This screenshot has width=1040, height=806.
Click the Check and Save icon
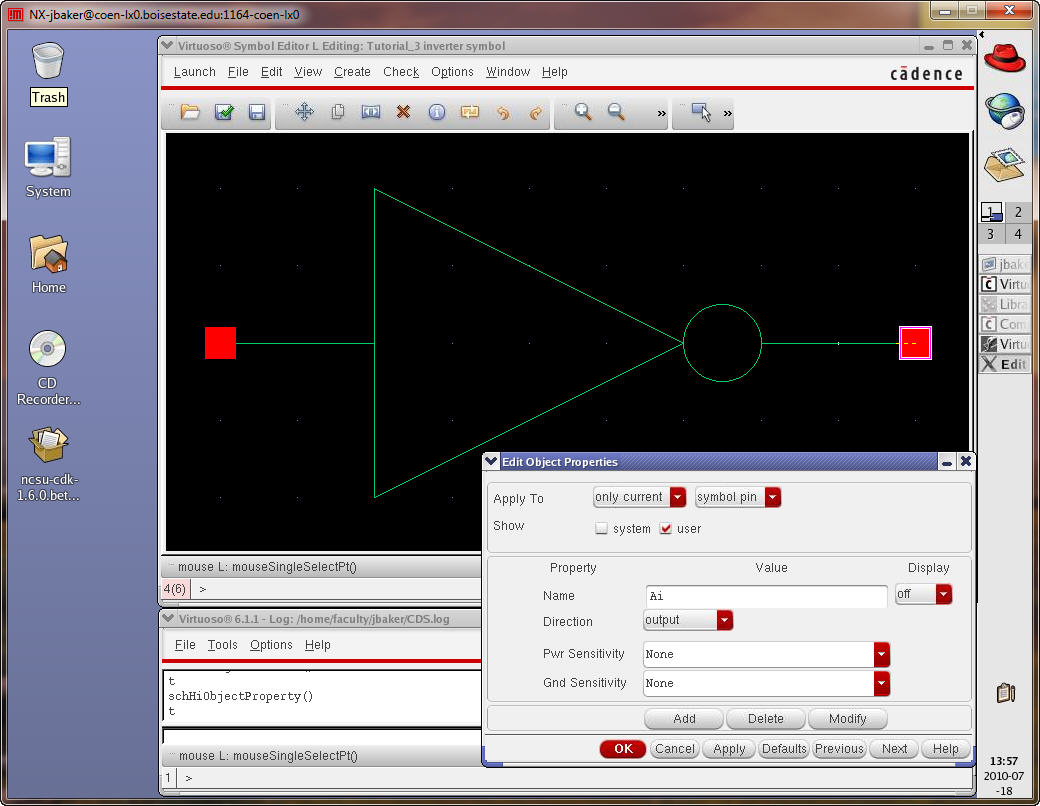point(224,113)
